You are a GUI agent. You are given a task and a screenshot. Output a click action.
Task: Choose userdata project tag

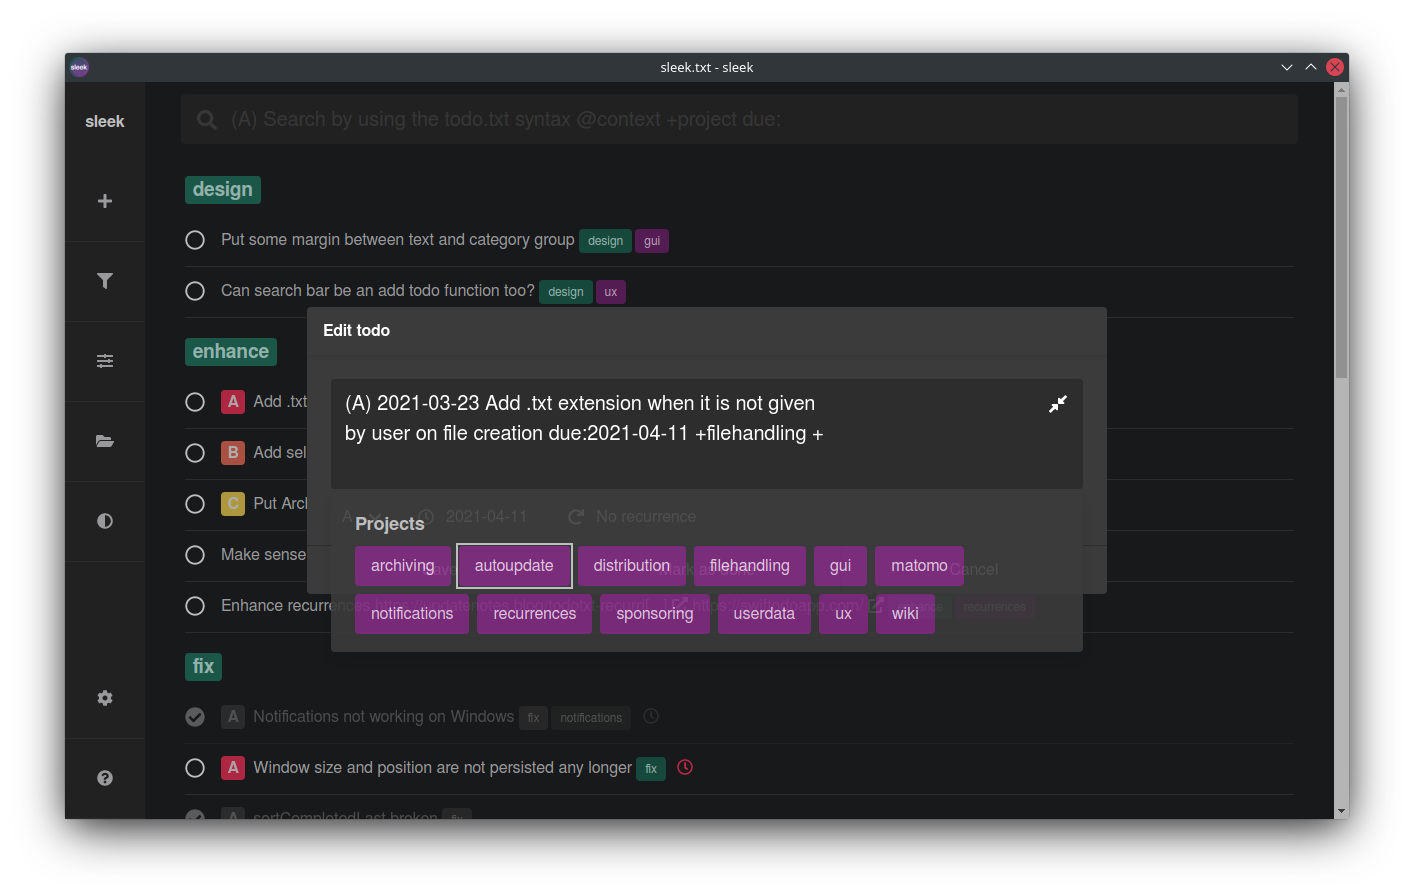point(764,614)
